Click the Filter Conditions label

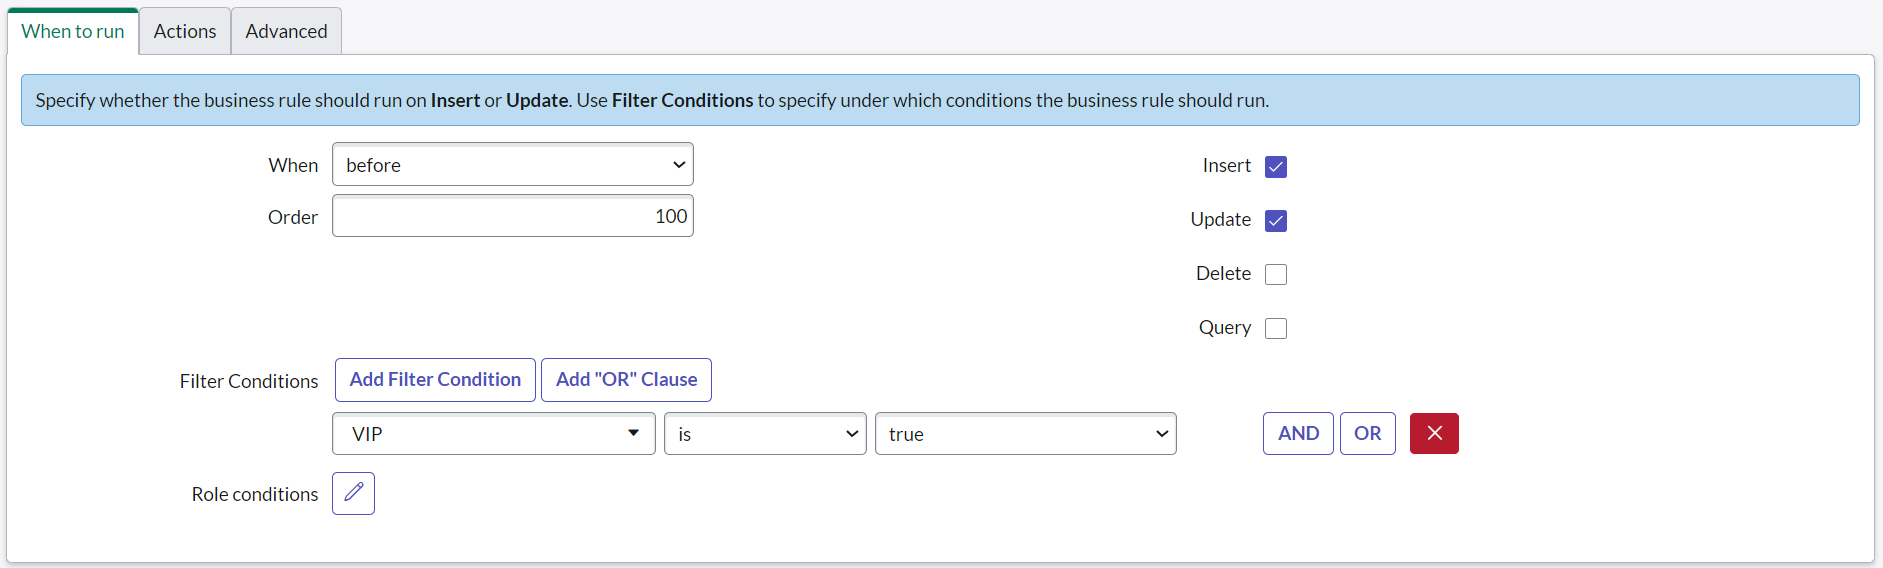[249, 381]
